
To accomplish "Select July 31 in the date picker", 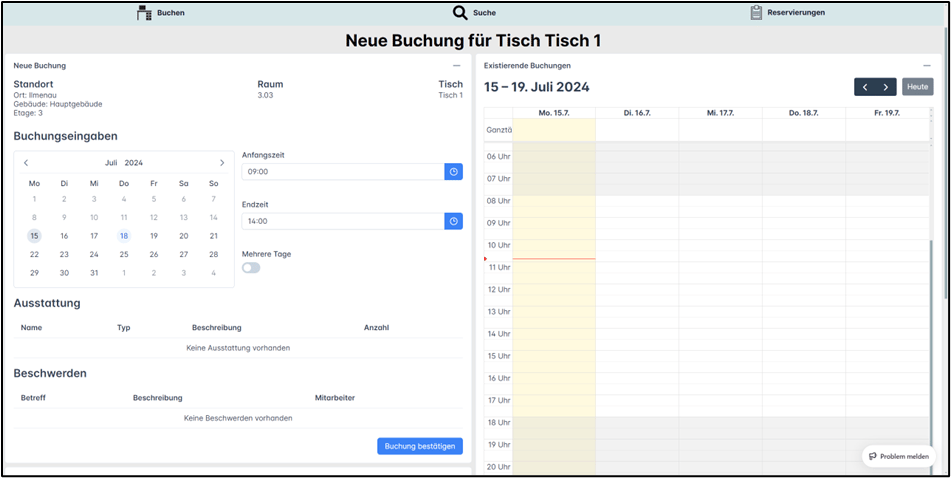I will tap(94, 273).
